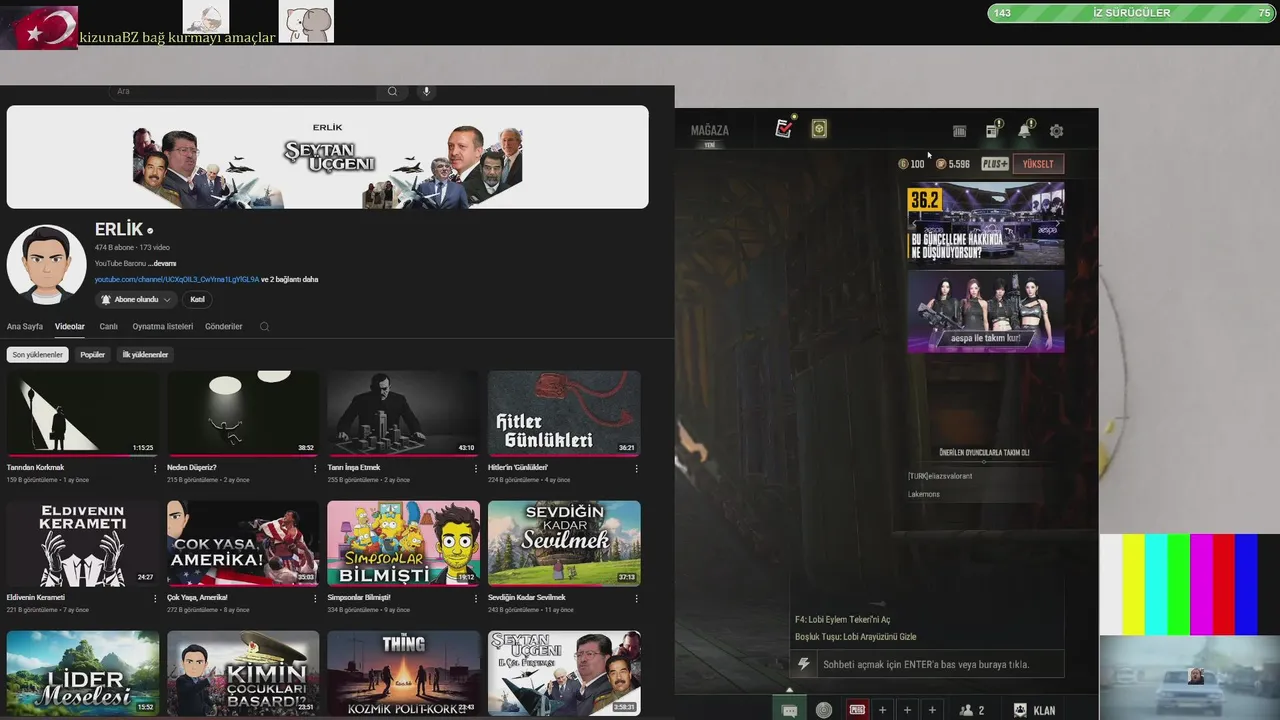This screenshot has width=1280, height=720.
Task: Select the red PUBG squad slot icon
Action: (857, 710)
